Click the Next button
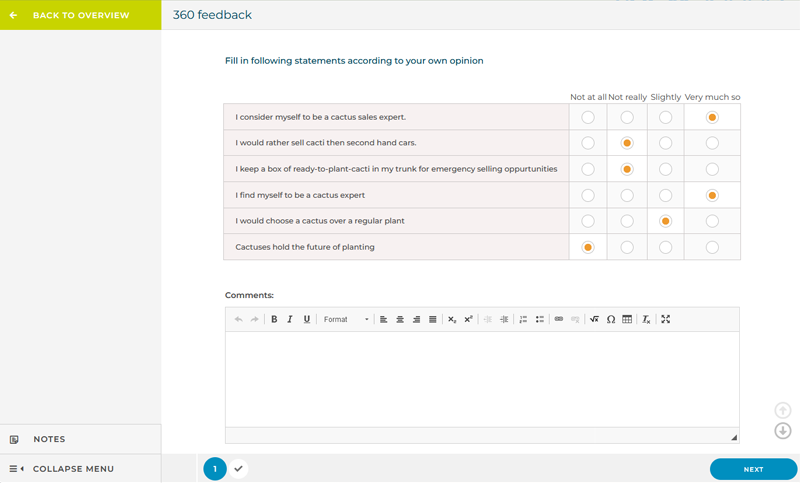 (x=753, y=469)
